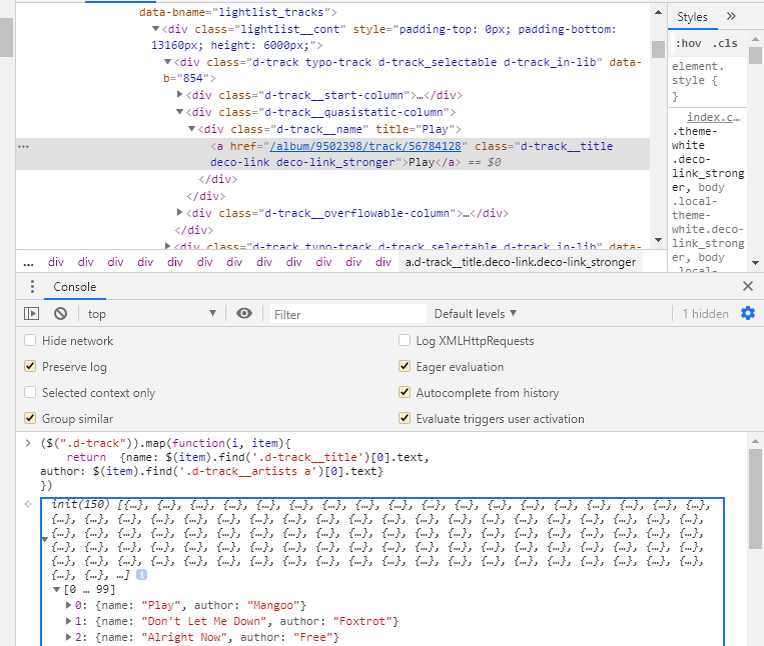Click the data-bname="lightlist_tracks" attribute line
764x646 pixels.
tap(238, 12)
